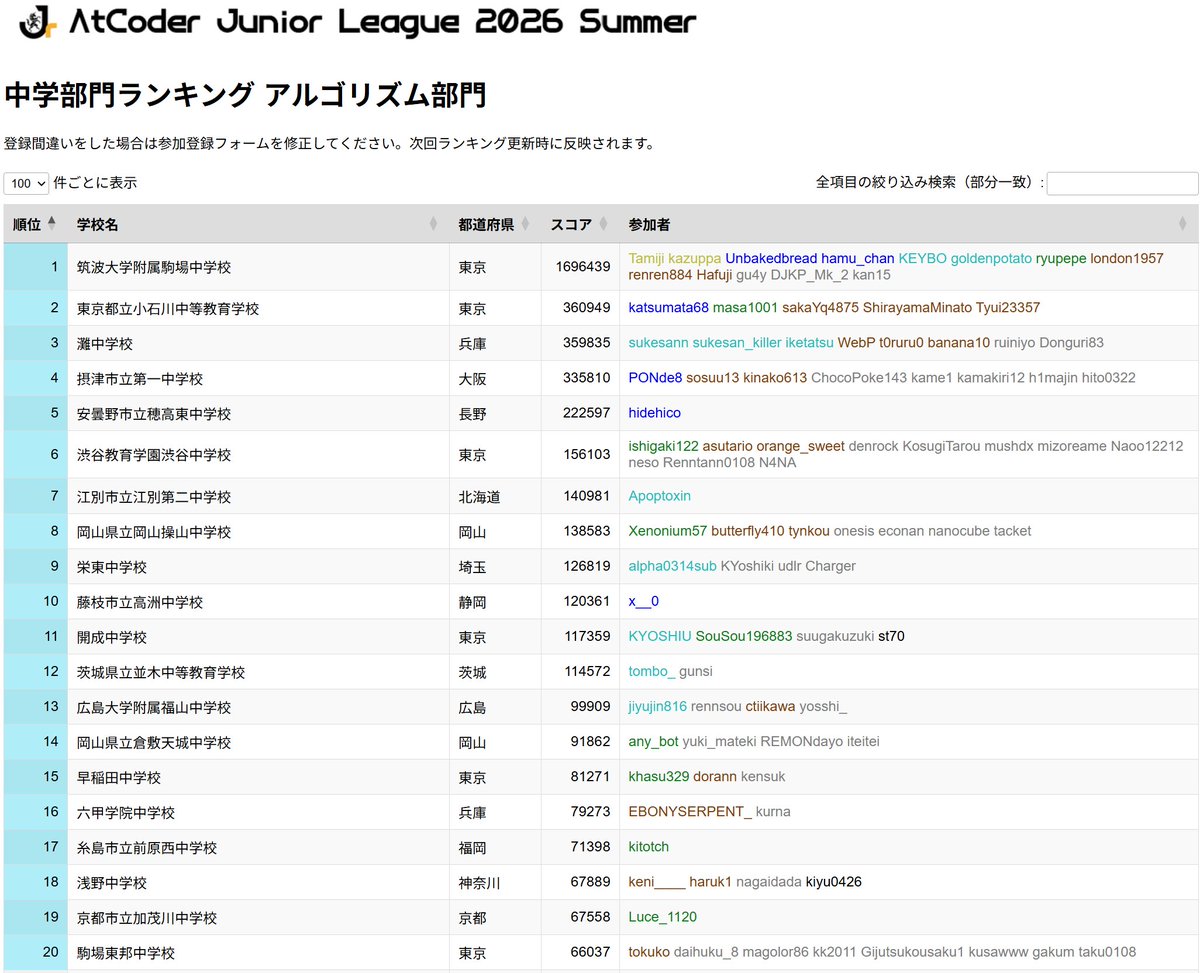Image resolution: width=1200 pixels, height=973 pixels.
Task: Click score value 66037
Action: tap(591, 953)
